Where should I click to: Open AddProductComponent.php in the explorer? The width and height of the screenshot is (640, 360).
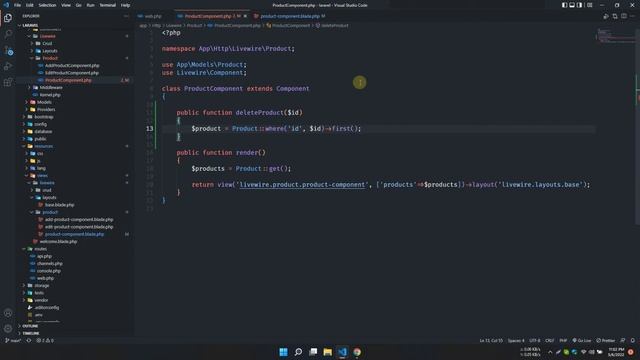click(72, 65)
